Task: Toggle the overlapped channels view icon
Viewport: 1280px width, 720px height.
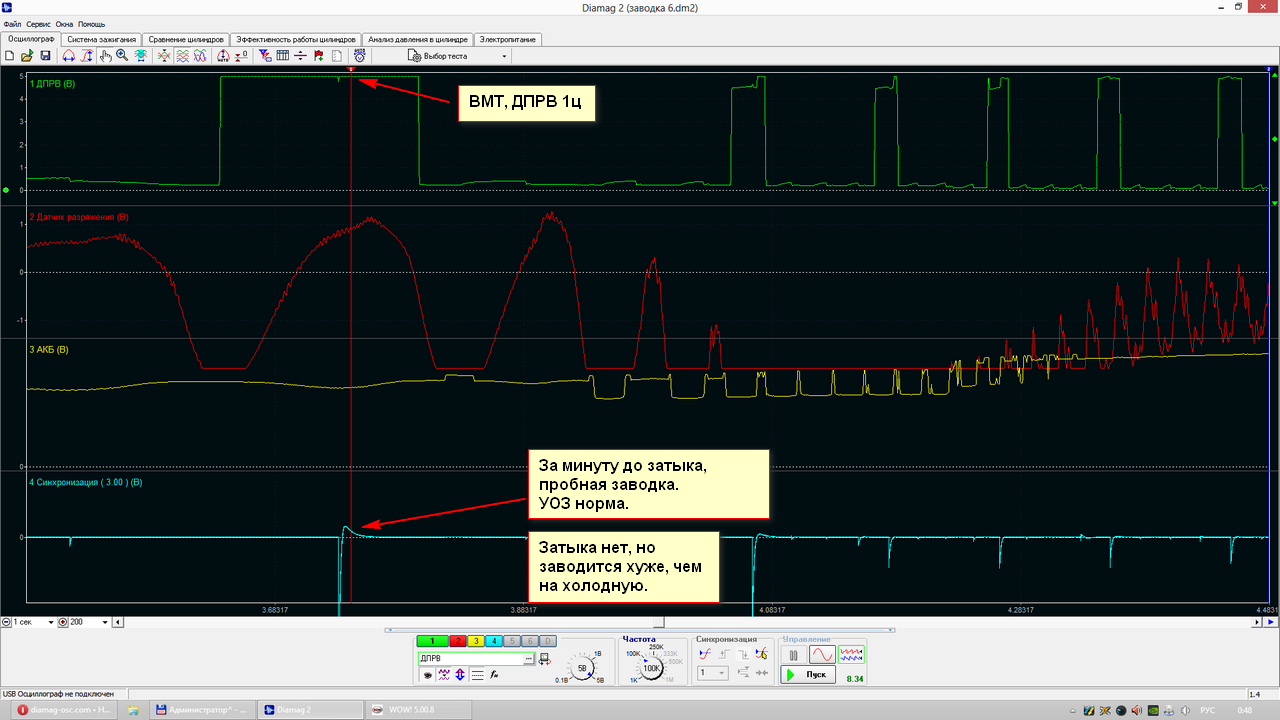Action: point(200,56)
